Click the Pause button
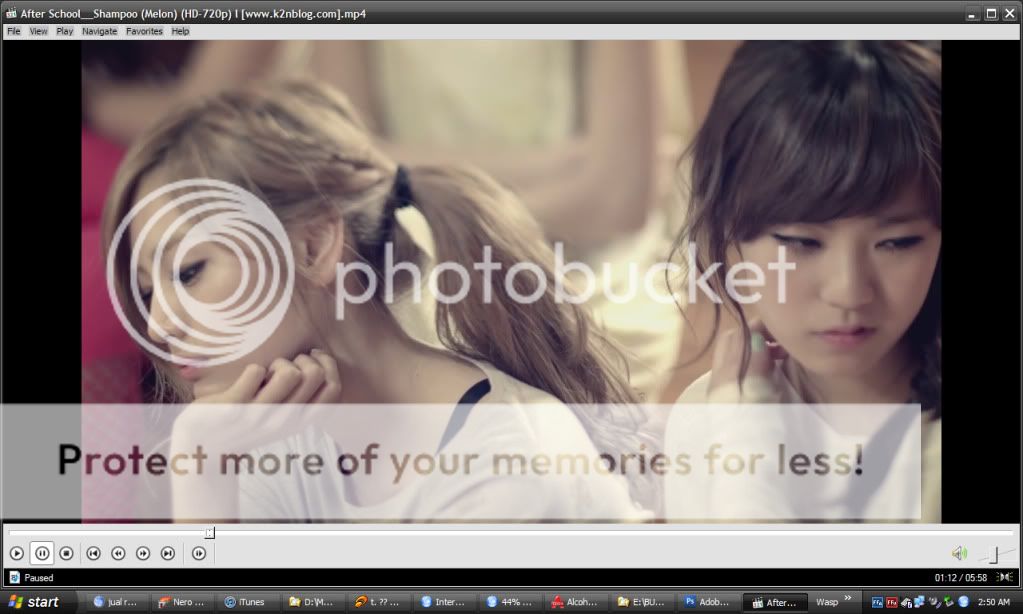Viewport: 1023px width, 614px height. [x=42, y=553]
